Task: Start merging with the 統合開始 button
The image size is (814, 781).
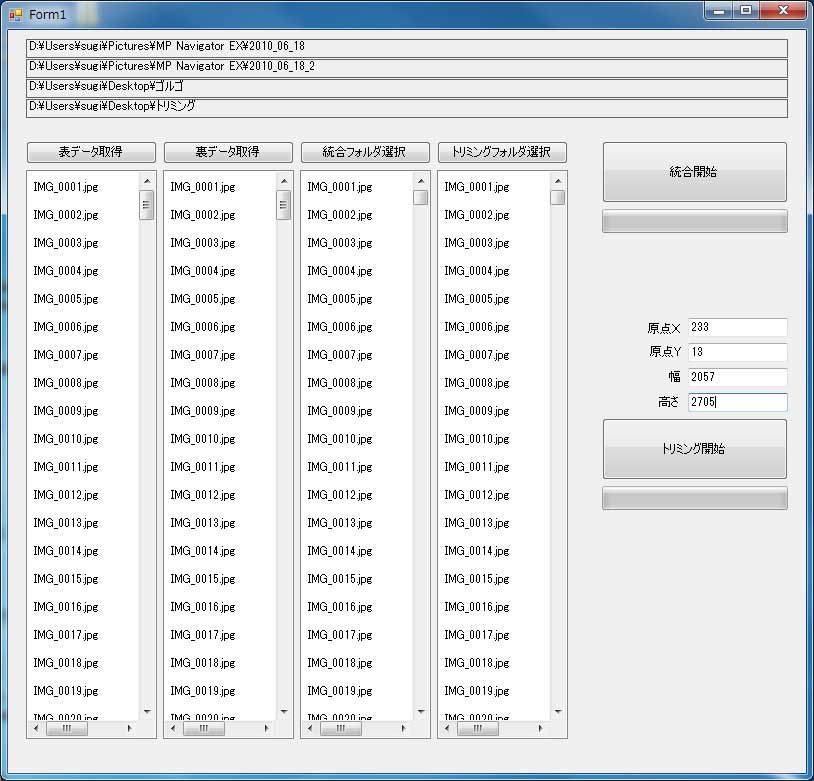Action: 694,172
